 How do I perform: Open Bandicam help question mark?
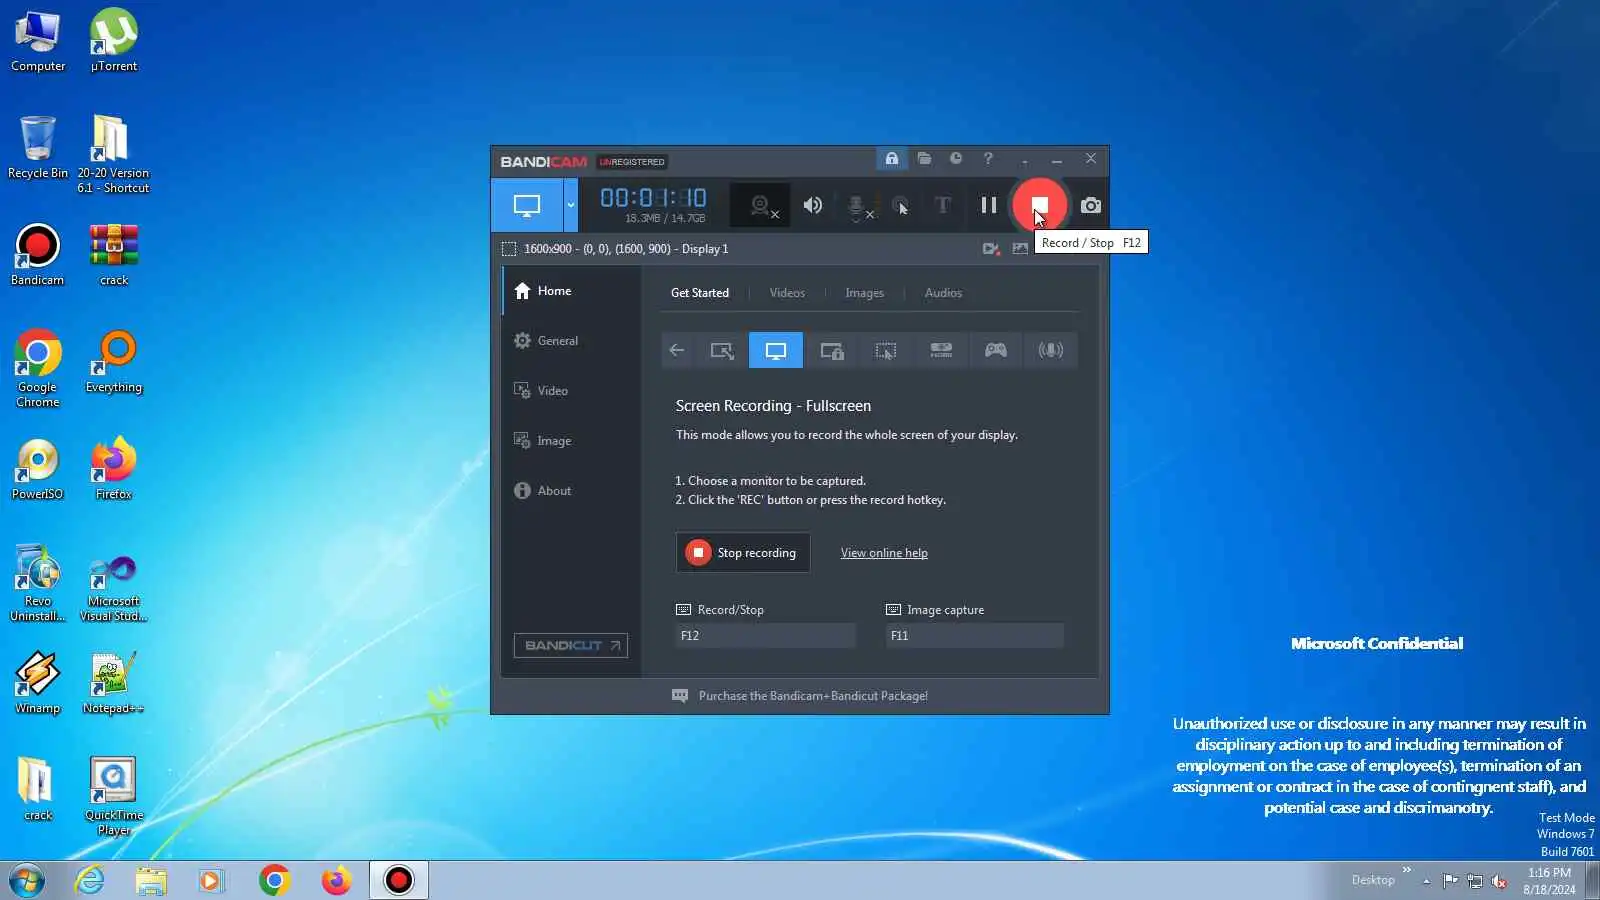(988, 158)
